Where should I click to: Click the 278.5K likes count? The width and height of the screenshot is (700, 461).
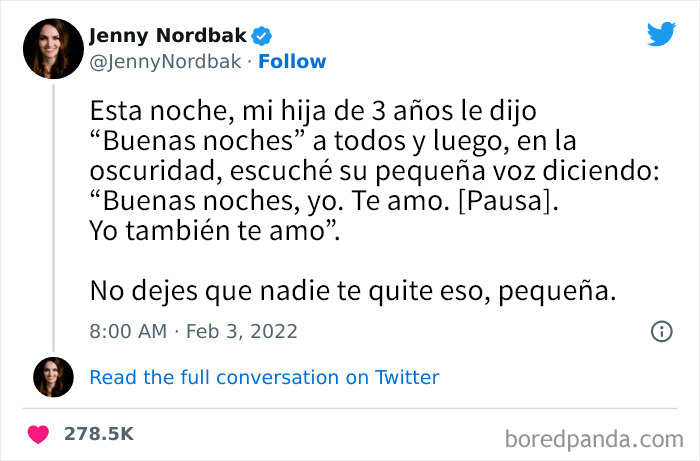(x=99, y=434)
